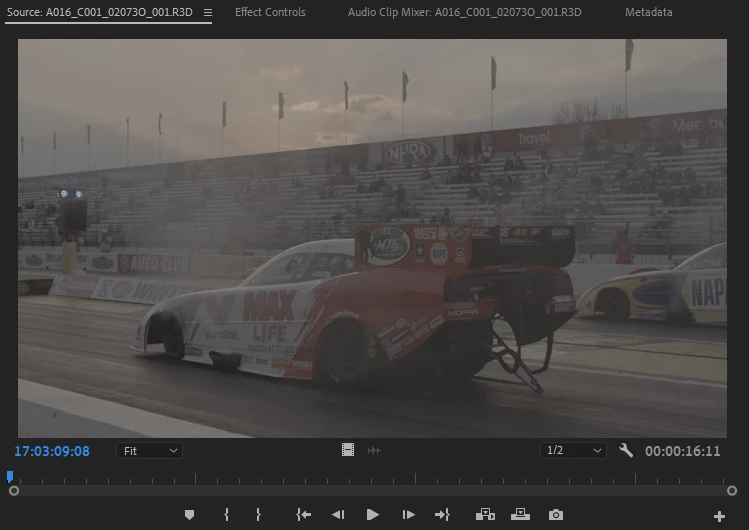Click the Drag Video Only filmstrip icon
The image size is (749, 530).
click(x=348, y=450)
